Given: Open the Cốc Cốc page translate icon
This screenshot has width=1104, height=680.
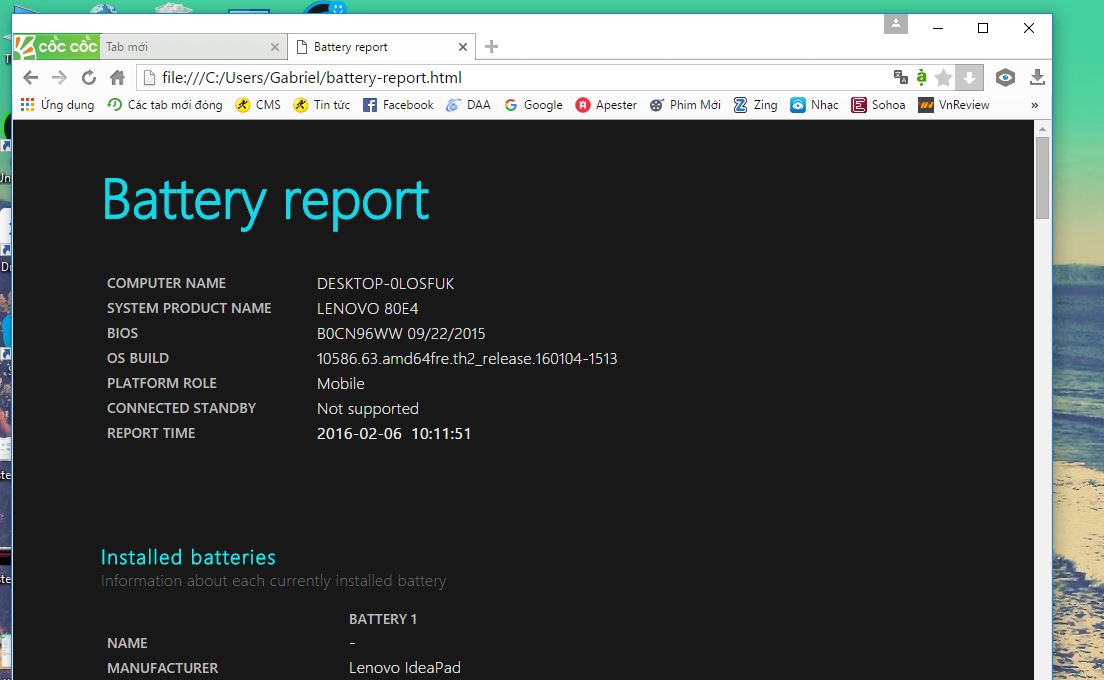Looking at the screenshot, I should pos(899,77).
